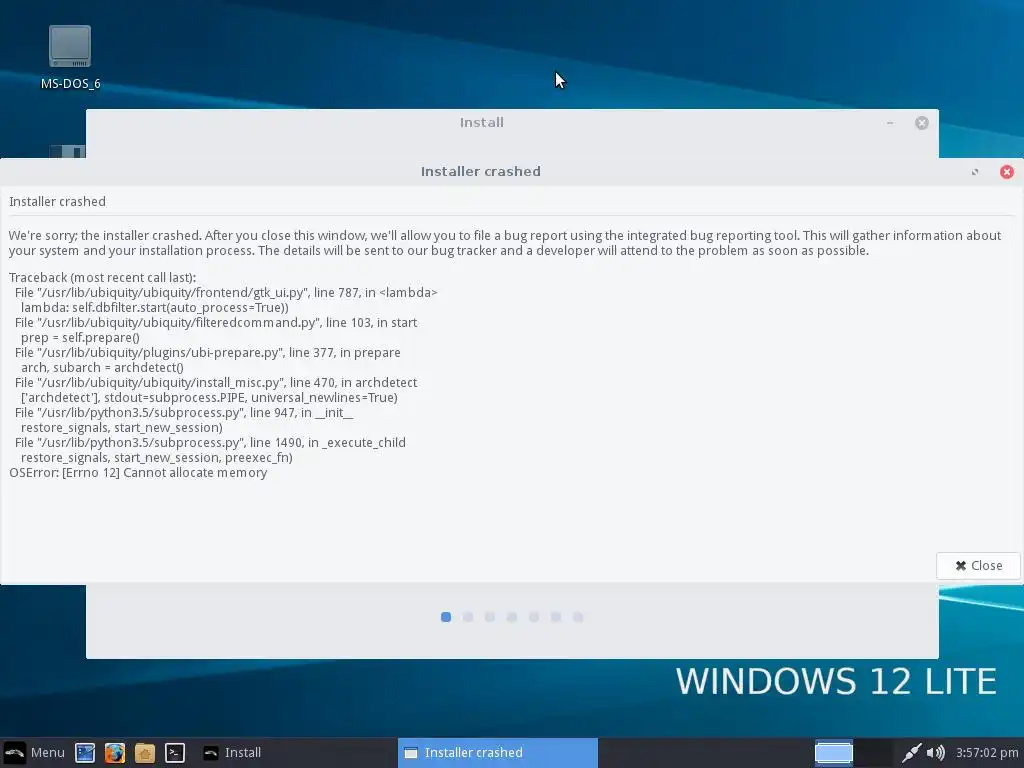The height and width of the screenshot is (768, 1024).
Task: Click the first blue progress dot in Install window
Action: pyautogui.click(x=446, y=617)
